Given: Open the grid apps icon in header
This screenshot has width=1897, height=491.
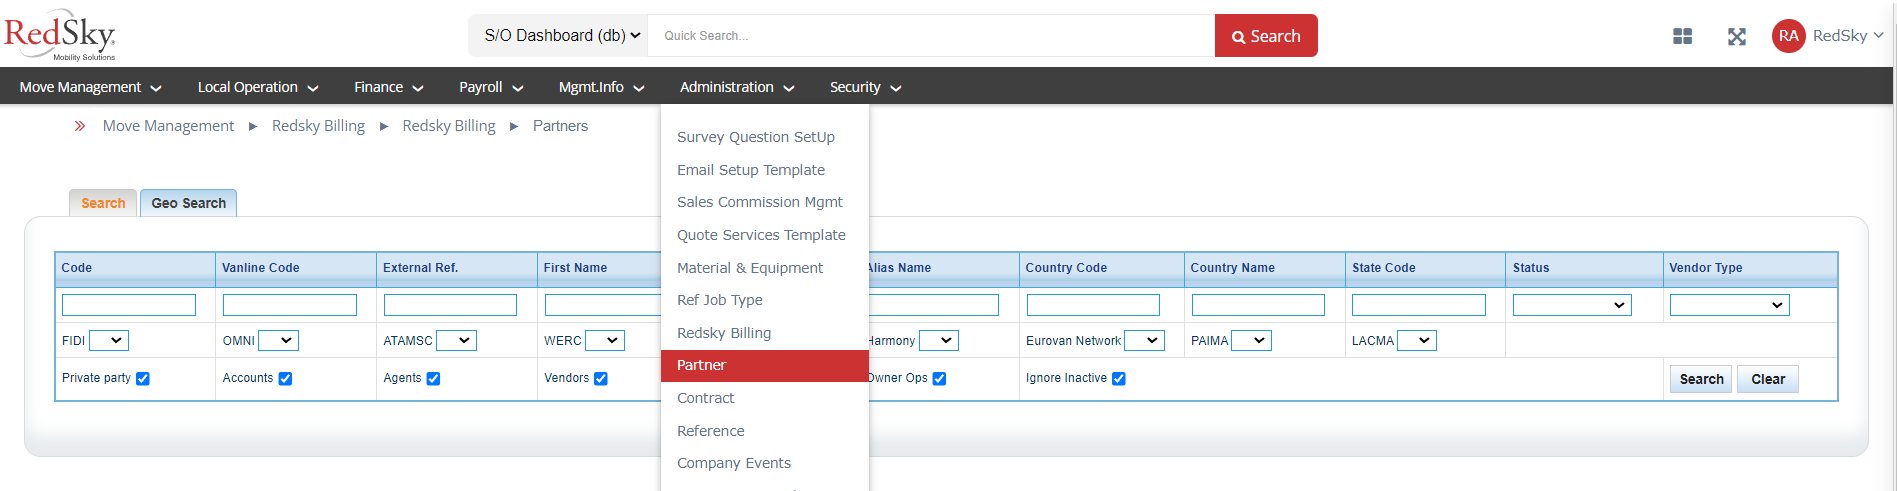Looking at the screenshot, I should (x=1683, y=36).
